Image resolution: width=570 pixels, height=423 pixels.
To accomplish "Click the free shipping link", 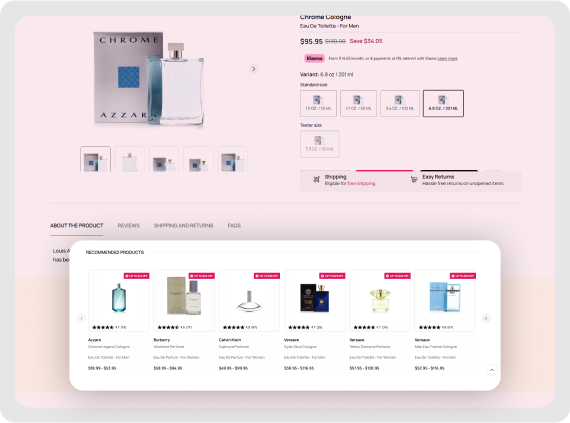I will point(361,184).
